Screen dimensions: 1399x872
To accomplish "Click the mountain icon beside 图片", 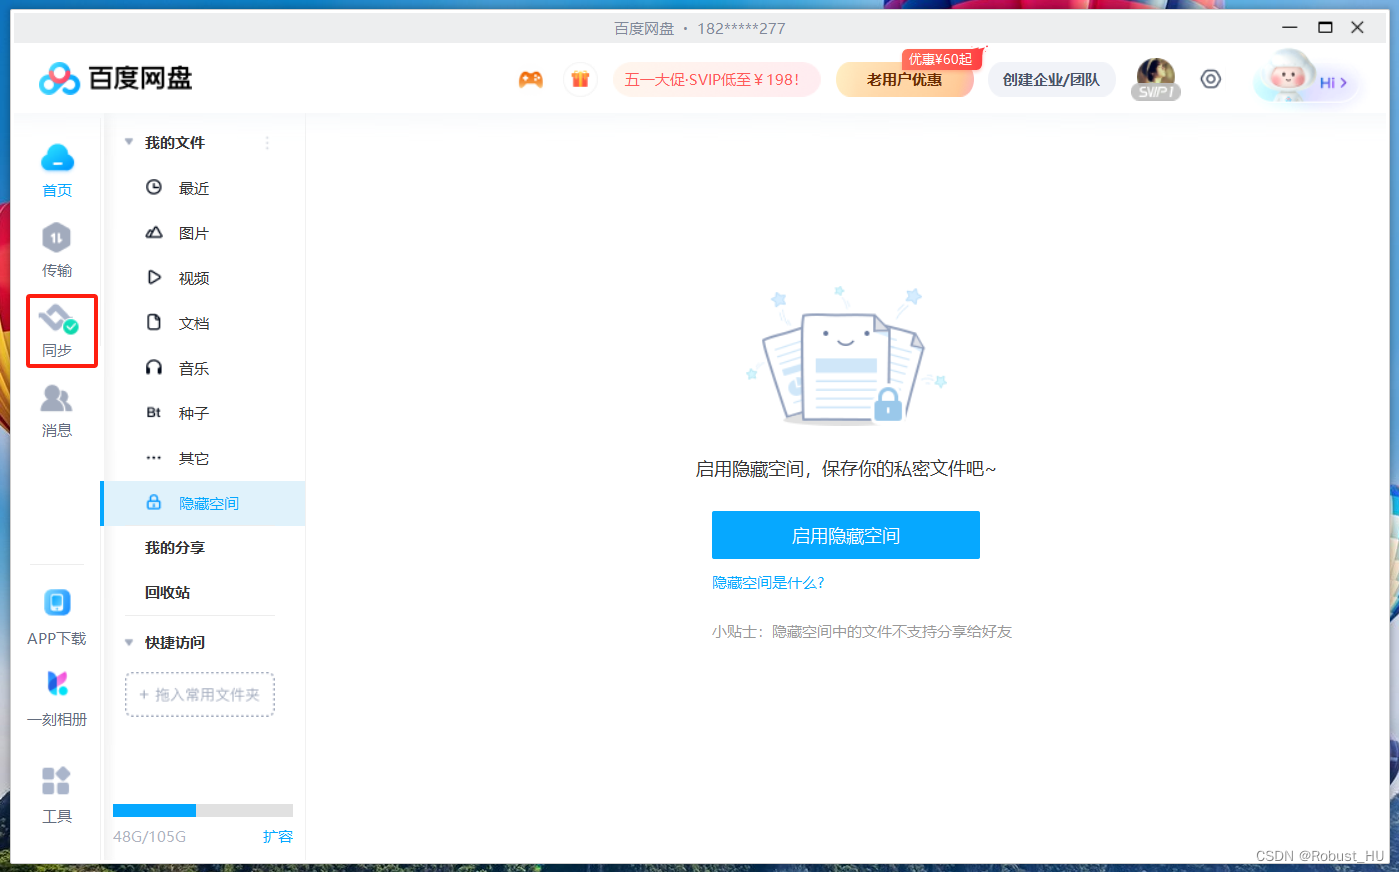I will [x=154, y=232].
